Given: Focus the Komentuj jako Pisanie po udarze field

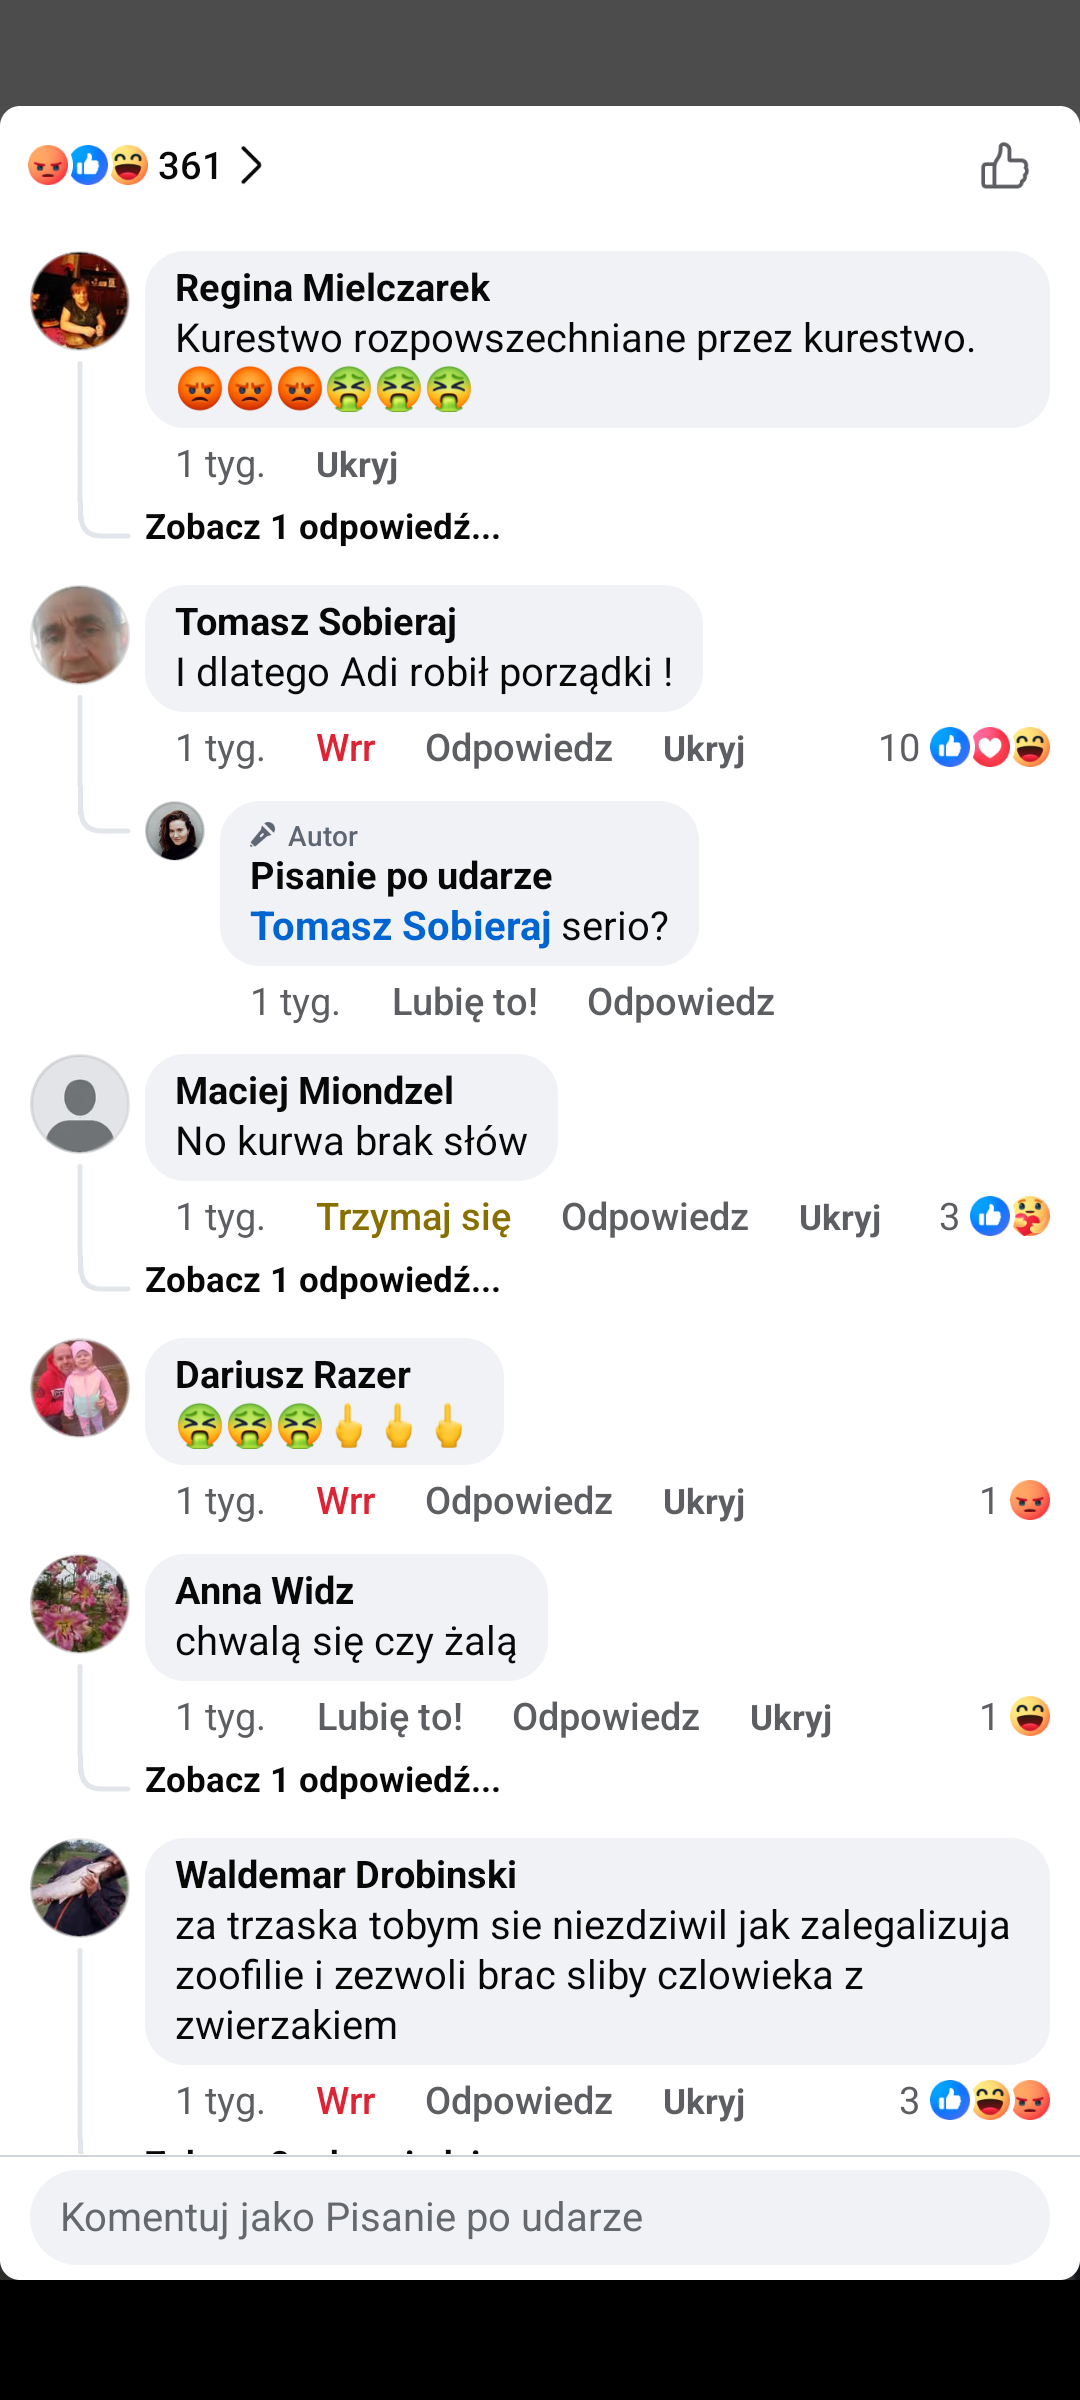Looking at the screenshot, I should (x=540, y=2217).
